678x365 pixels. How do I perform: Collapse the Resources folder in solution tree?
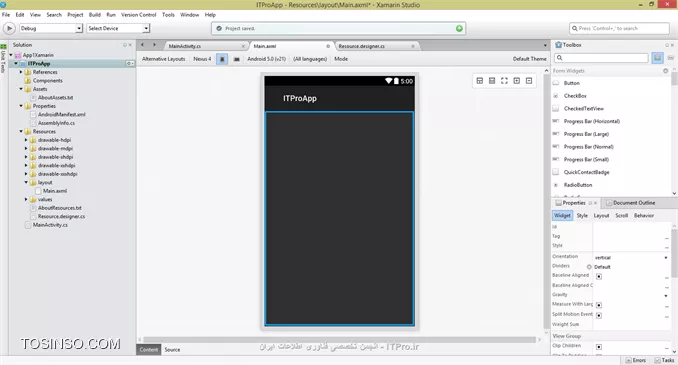pyautogui.click(x=21, y=131)
